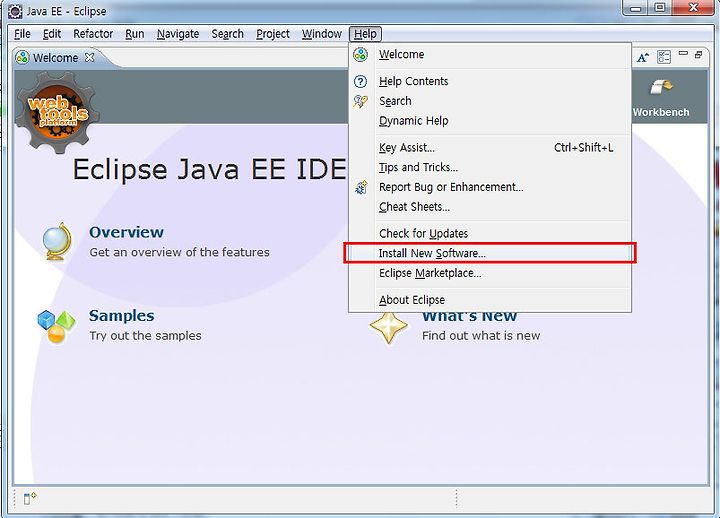This screenshot has height=518, width=720.
Task: Open the Navigate menu
Action: [x=178, y=34]
